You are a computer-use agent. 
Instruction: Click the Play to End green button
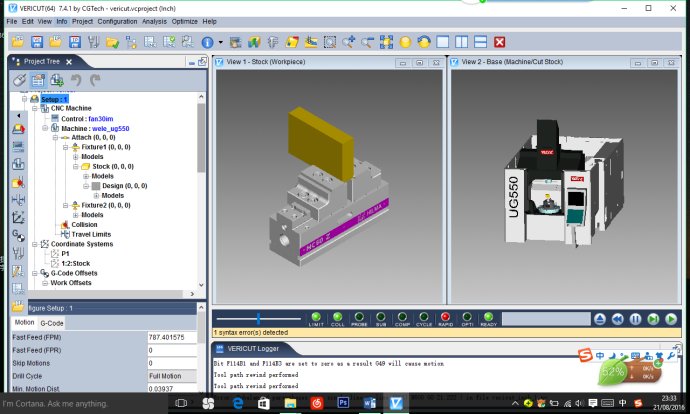(x=671, y=319)
